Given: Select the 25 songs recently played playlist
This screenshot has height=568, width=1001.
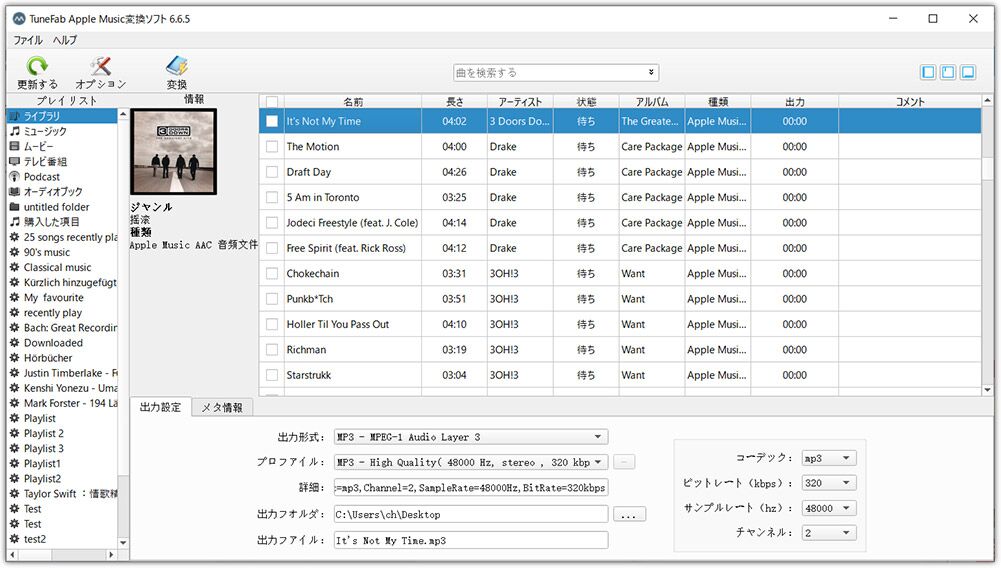Looking at the screenshot, I should pos(63,237).
